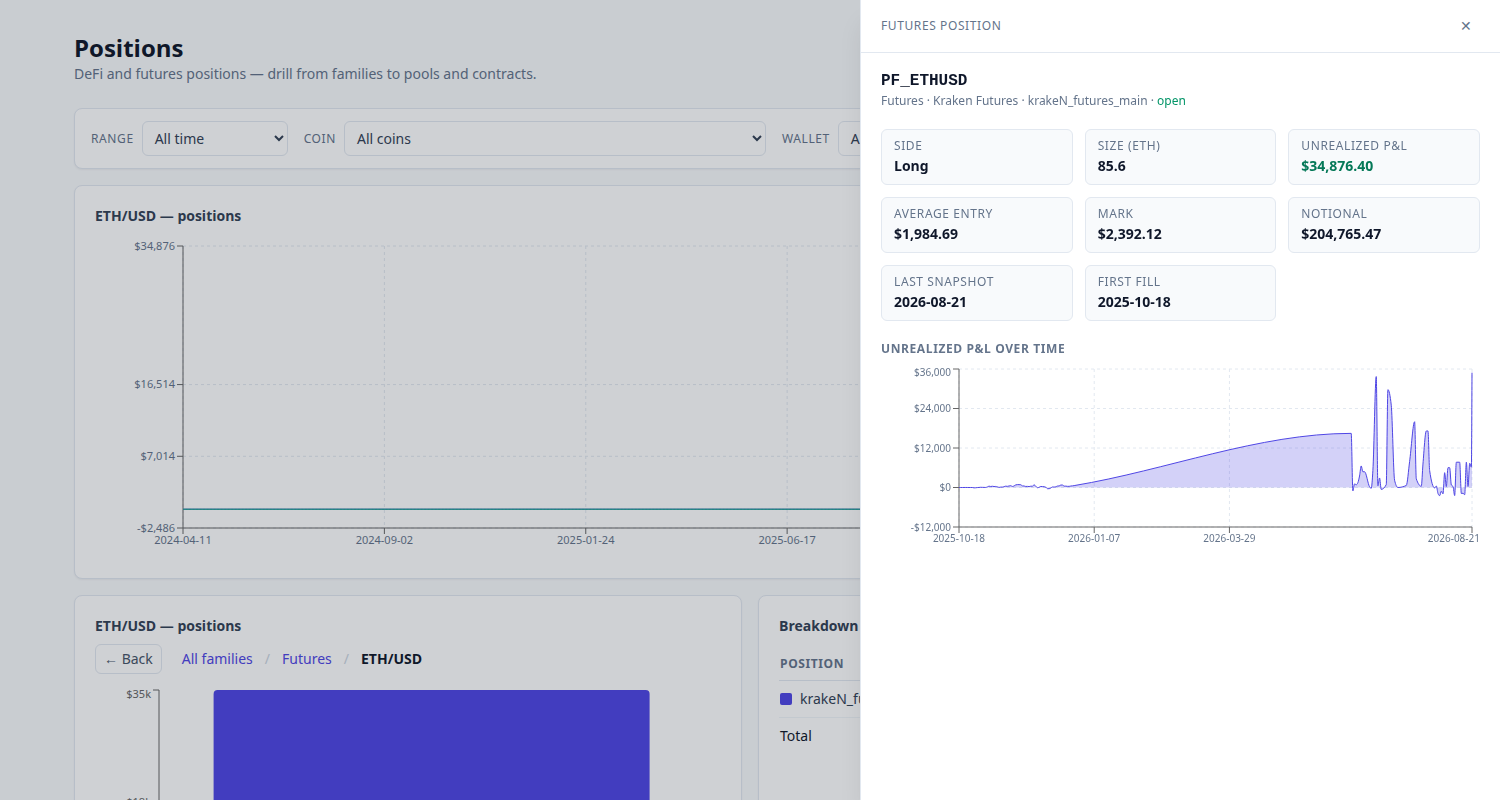Select the $24,000 P&L chart axis label
Image resolution: width=1500 pixels, height=800 pixels.
click(932, 408)
